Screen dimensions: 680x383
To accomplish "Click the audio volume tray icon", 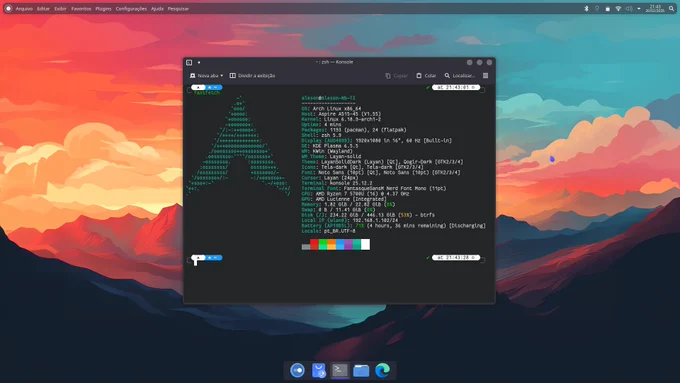I will [x=629, y=9].
